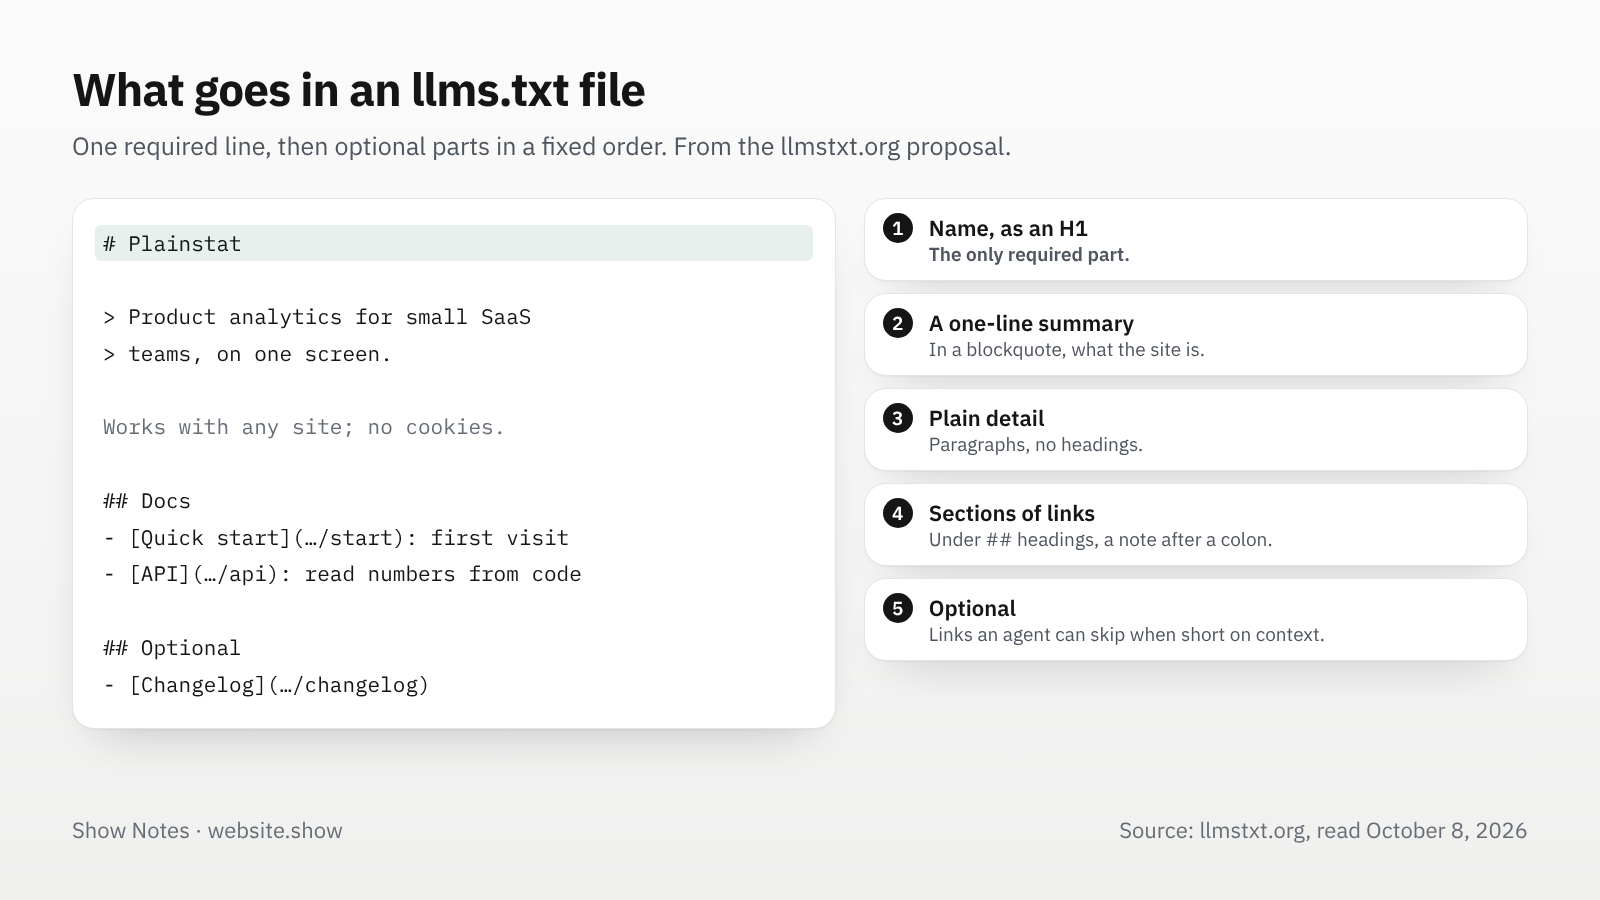Click the subtitle starting "One required line"
The width and height of the screenshot is (1600, 900).
point(542,147)
